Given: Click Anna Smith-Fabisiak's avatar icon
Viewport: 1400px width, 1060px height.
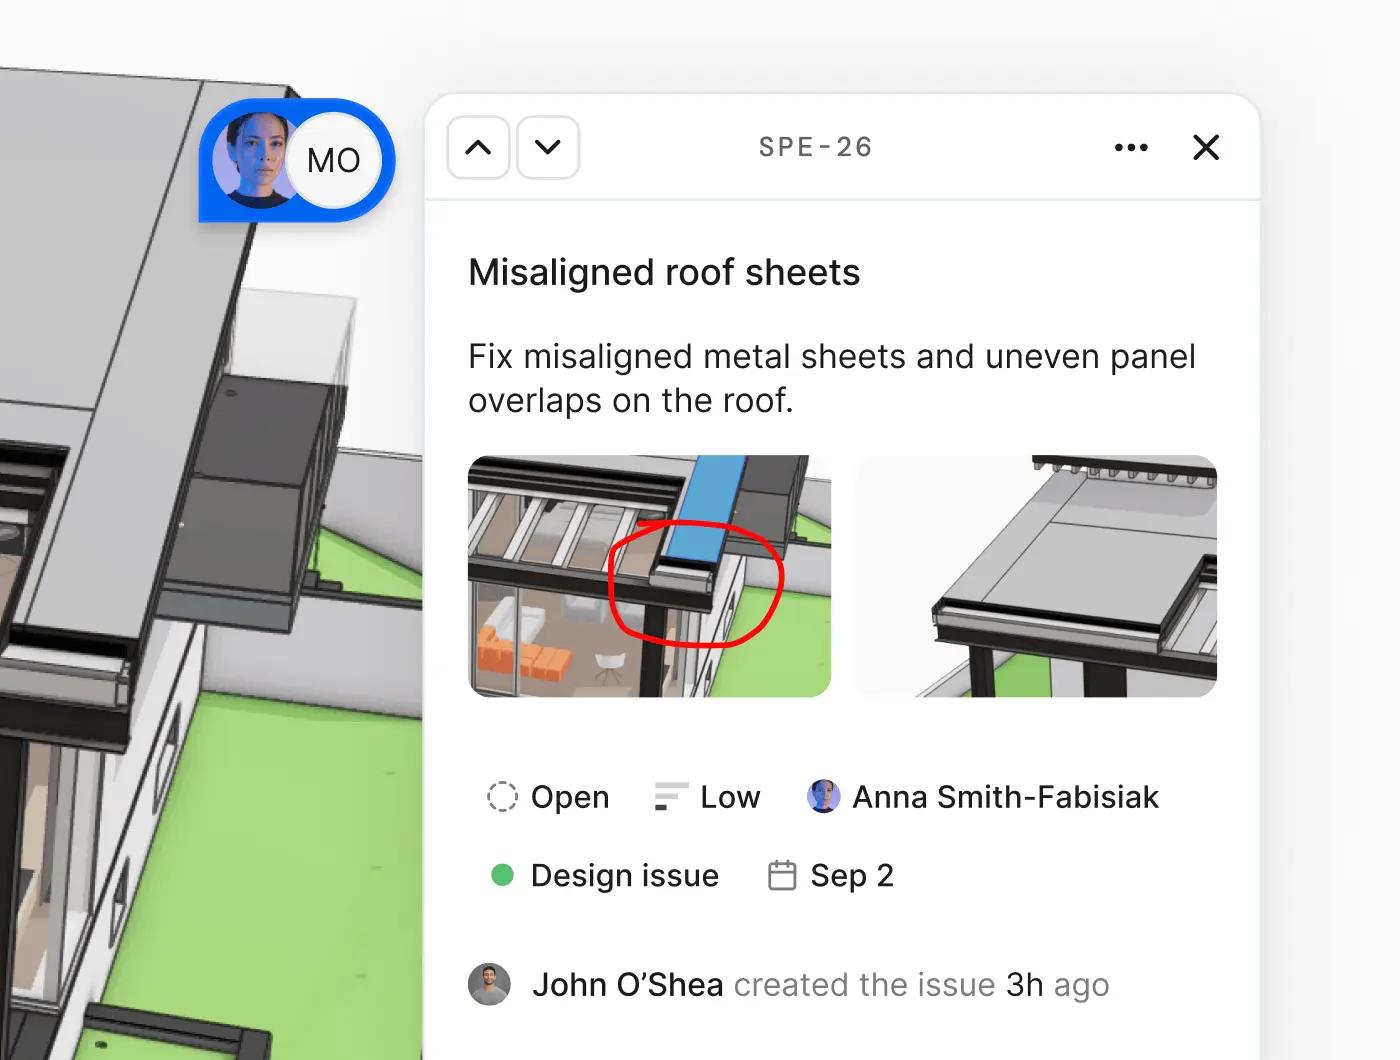Looking at the screenshot, I should [823, 796].
